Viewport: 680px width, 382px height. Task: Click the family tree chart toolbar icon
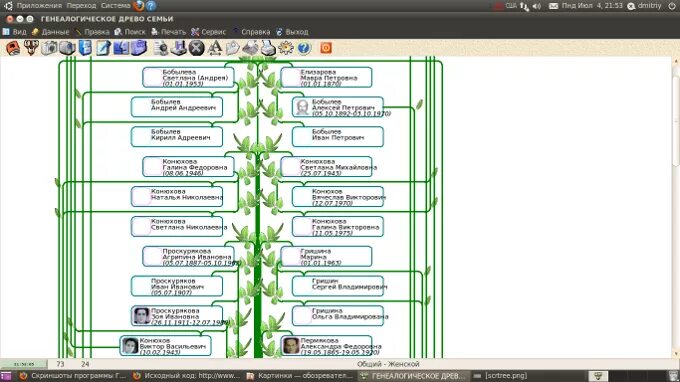point(31,48)
